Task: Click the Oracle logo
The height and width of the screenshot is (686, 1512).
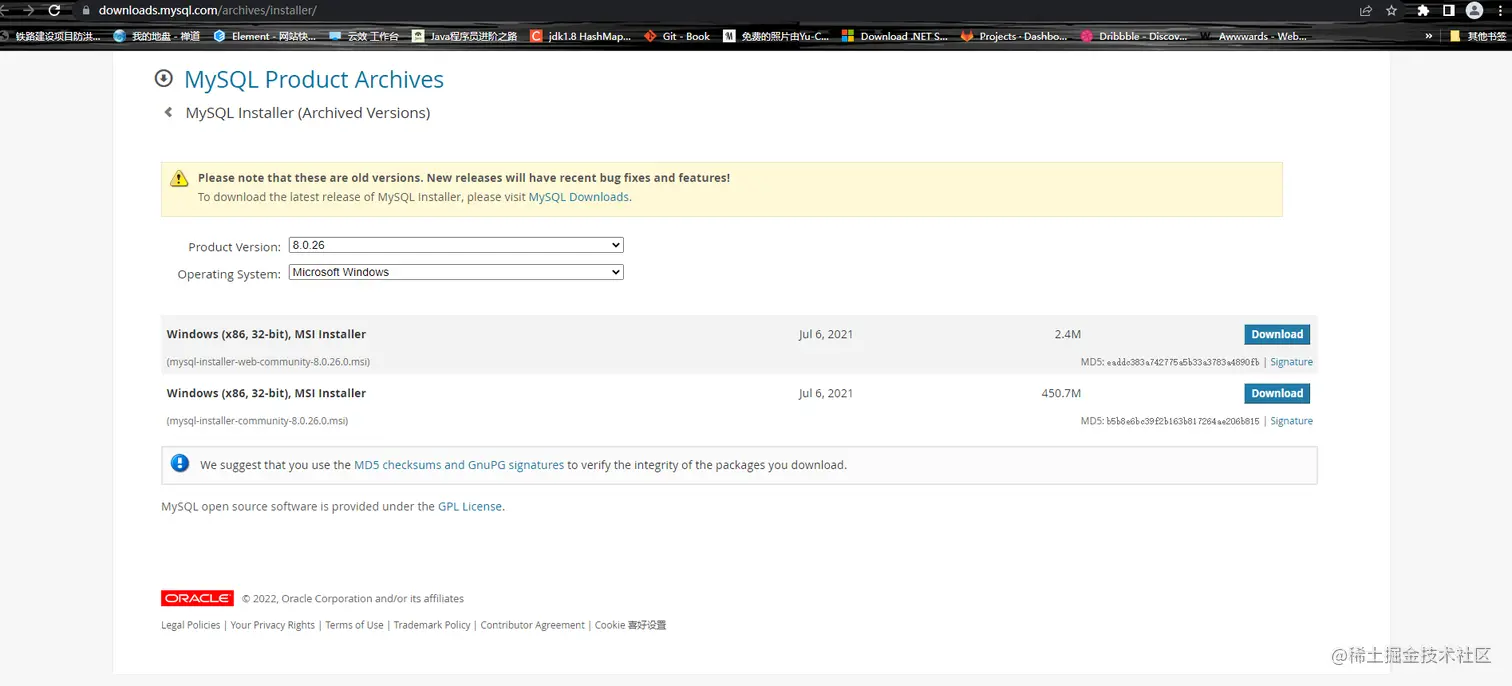Action: click(x=197, y=598)
